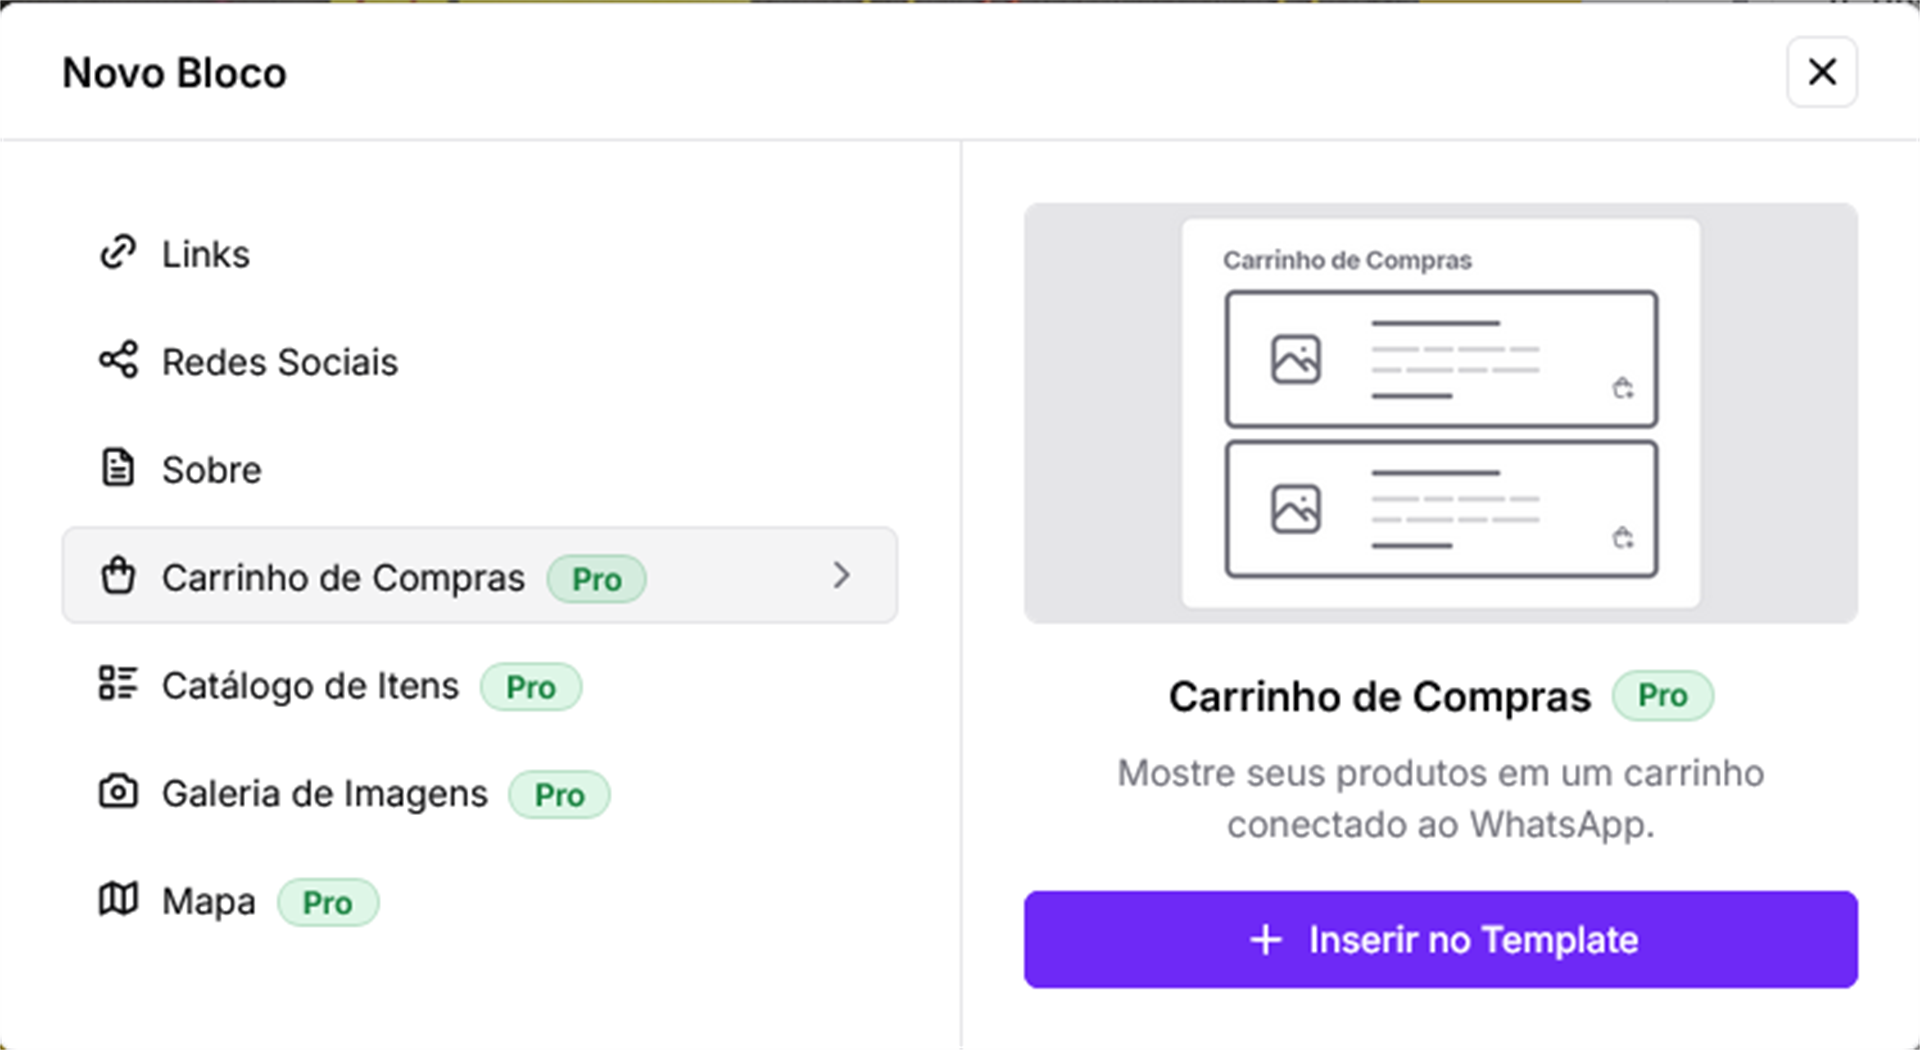Click the list icon beside Catálogo de Itens
The height and width of the screenshot is (1050, 1920).
118,684
